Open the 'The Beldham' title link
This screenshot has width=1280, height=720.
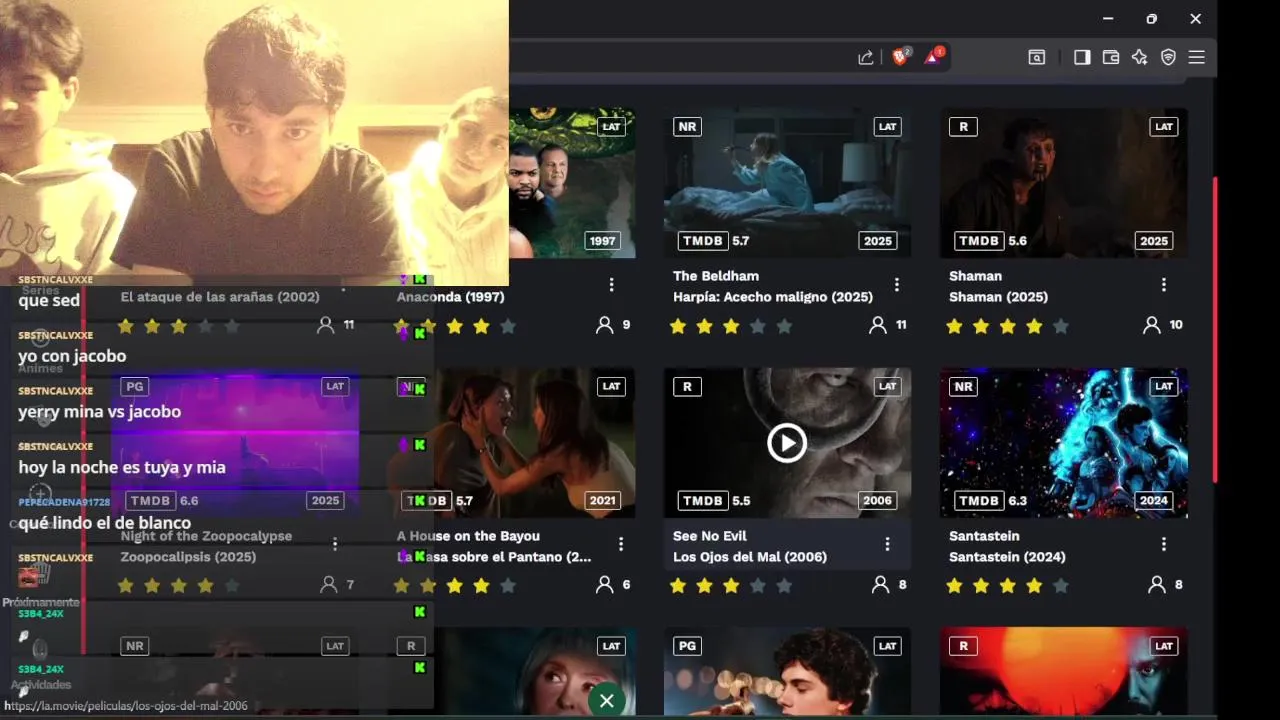716,276
